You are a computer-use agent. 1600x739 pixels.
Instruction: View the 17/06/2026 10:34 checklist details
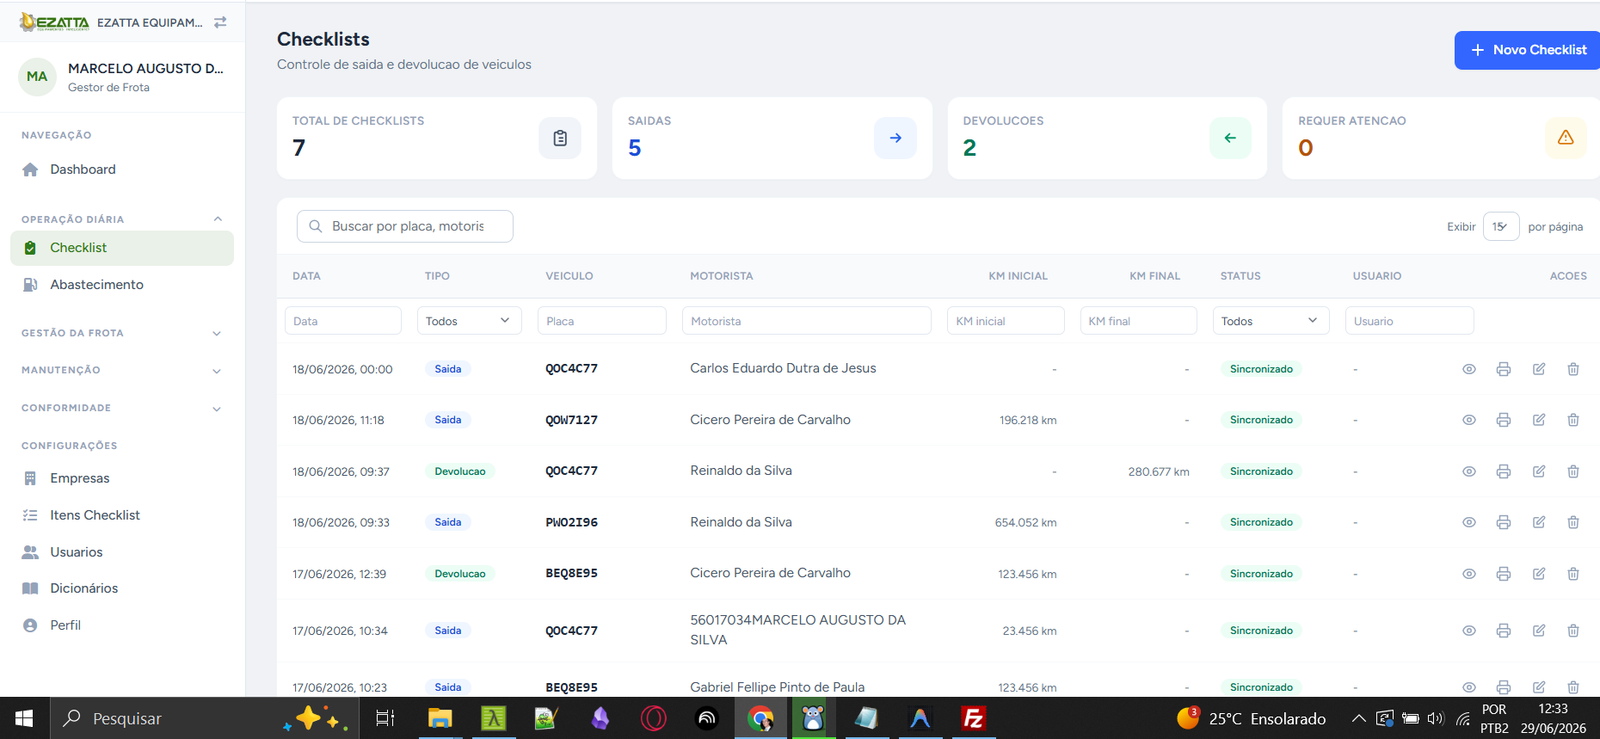[x=1469, y=631]
